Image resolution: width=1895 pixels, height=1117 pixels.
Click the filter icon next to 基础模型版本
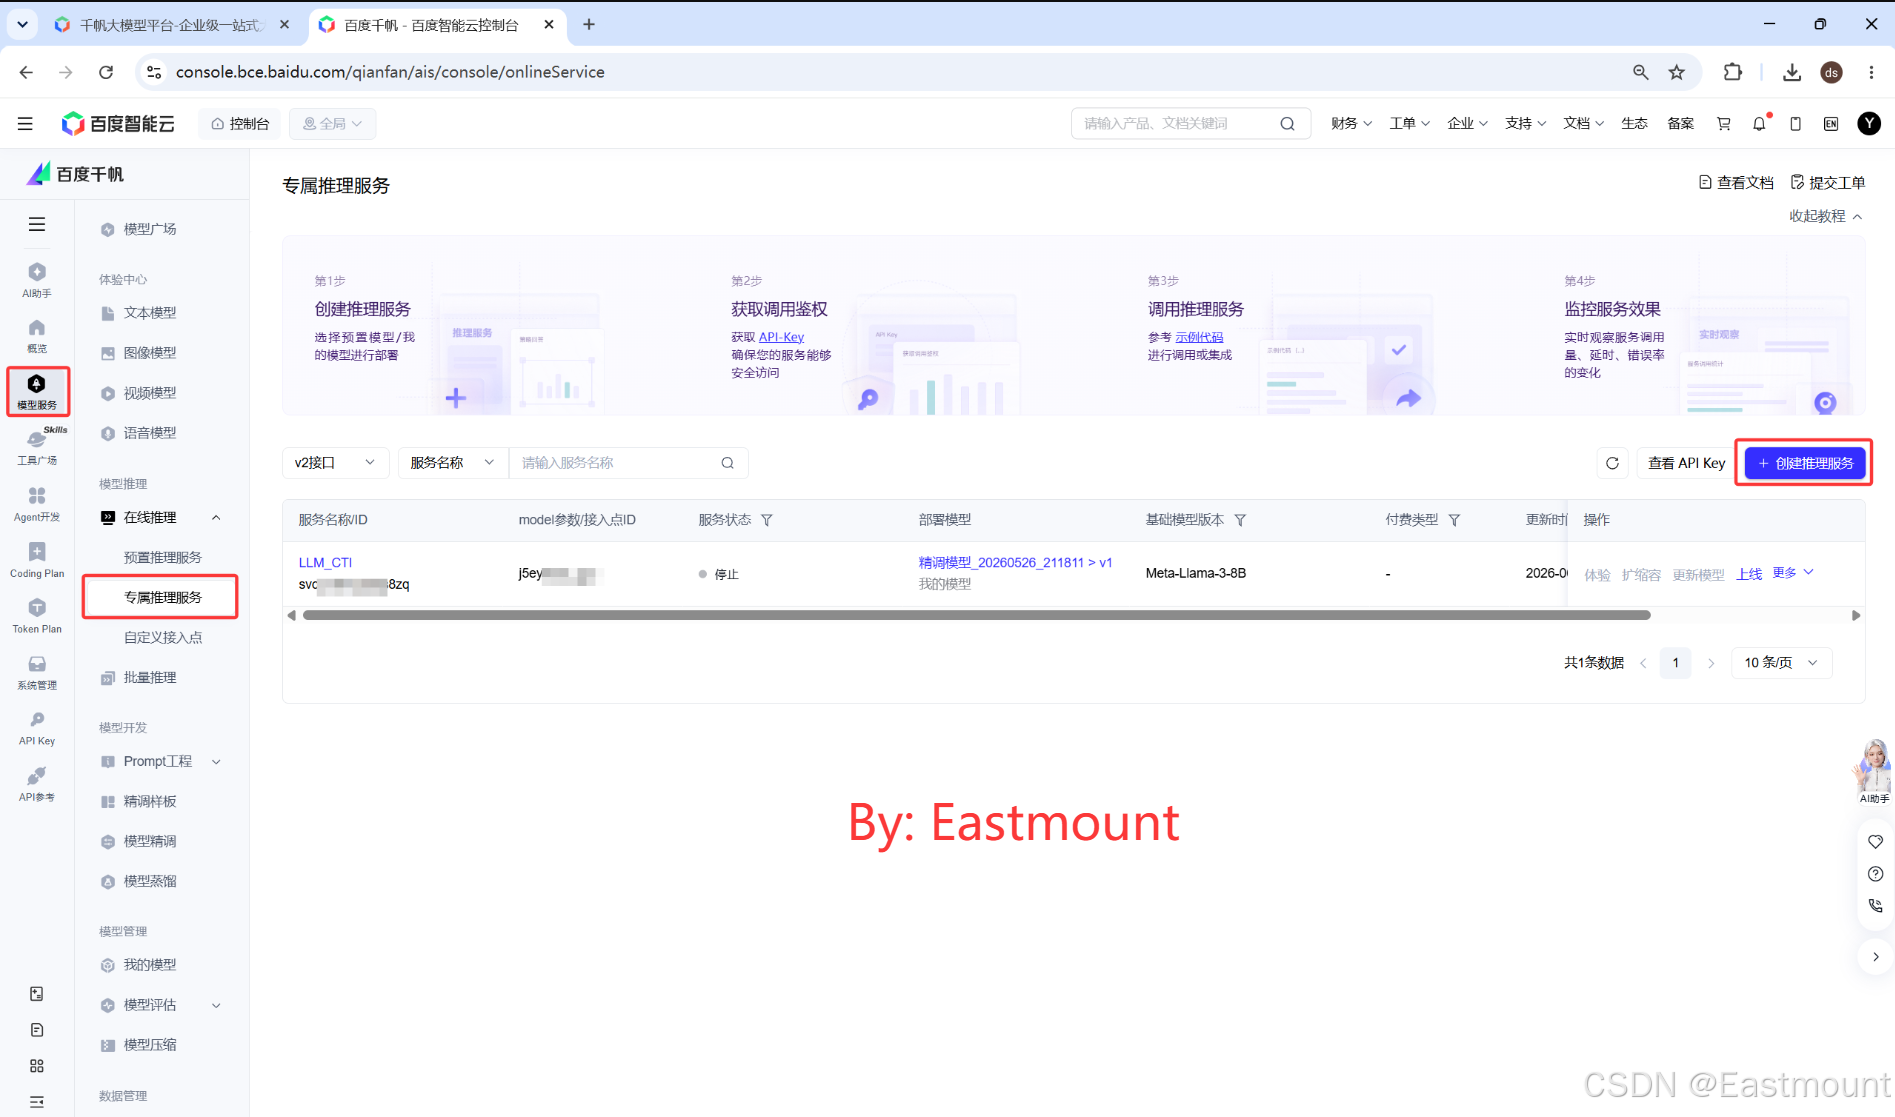point(1240,520)
